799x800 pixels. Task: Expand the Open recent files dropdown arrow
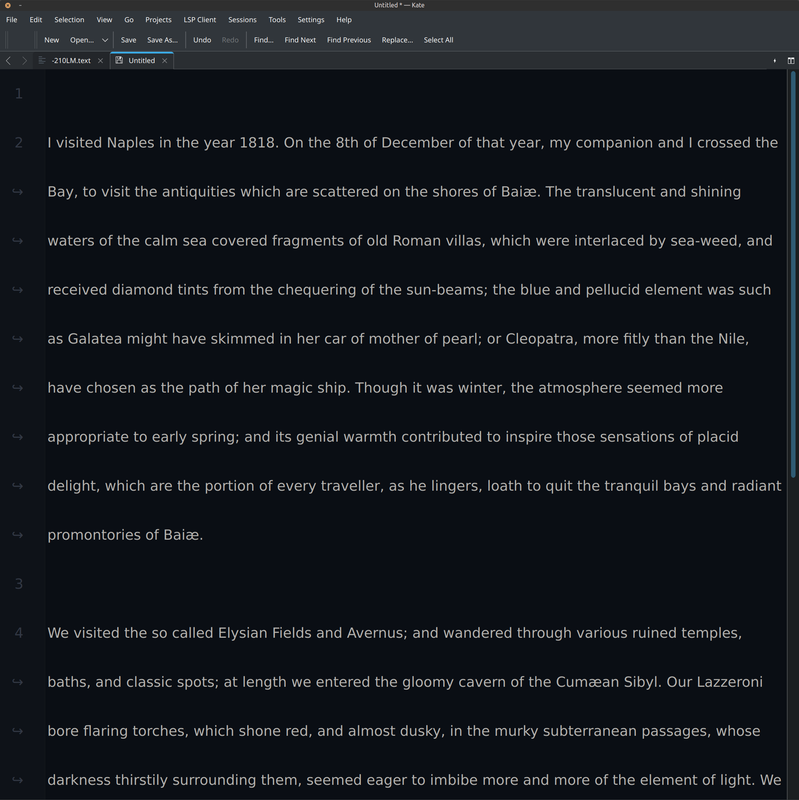point(105,40)
